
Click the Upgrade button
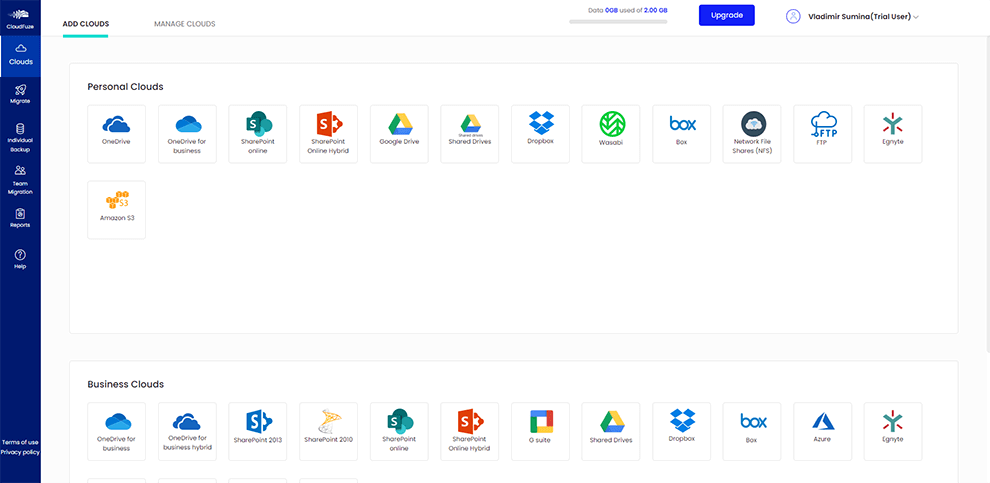tap(726, 15)
